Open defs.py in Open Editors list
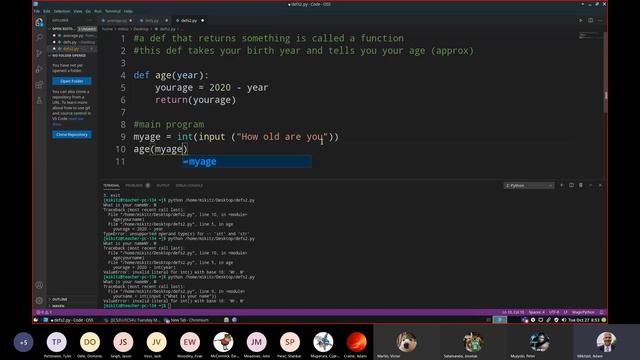The image size is (640, 360). point(73,42)
